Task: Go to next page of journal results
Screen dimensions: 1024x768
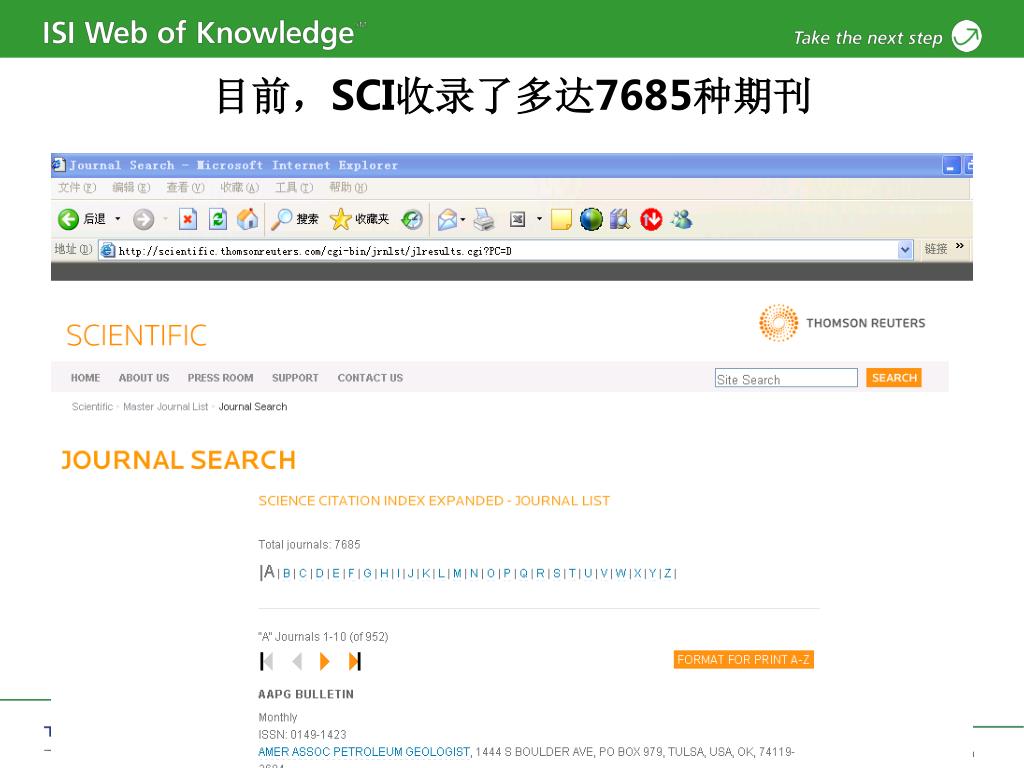Action: click(x=324, y=662)
